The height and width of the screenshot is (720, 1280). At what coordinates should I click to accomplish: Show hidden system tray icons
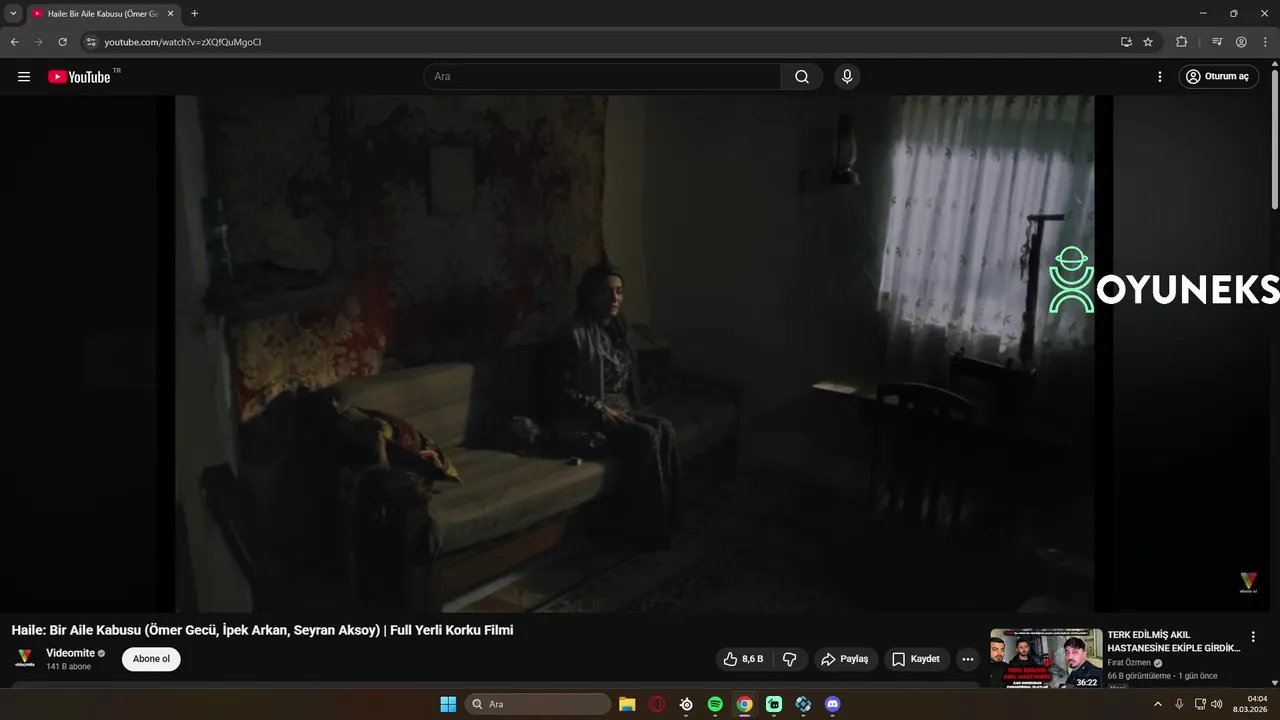(1158, 704)
